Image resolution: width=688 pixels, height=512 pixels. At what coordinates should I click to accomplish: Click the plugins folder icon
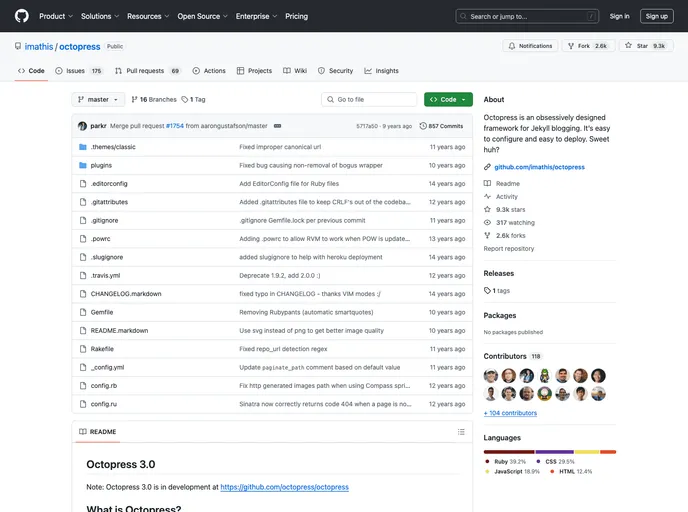click(x=82, y=165)
